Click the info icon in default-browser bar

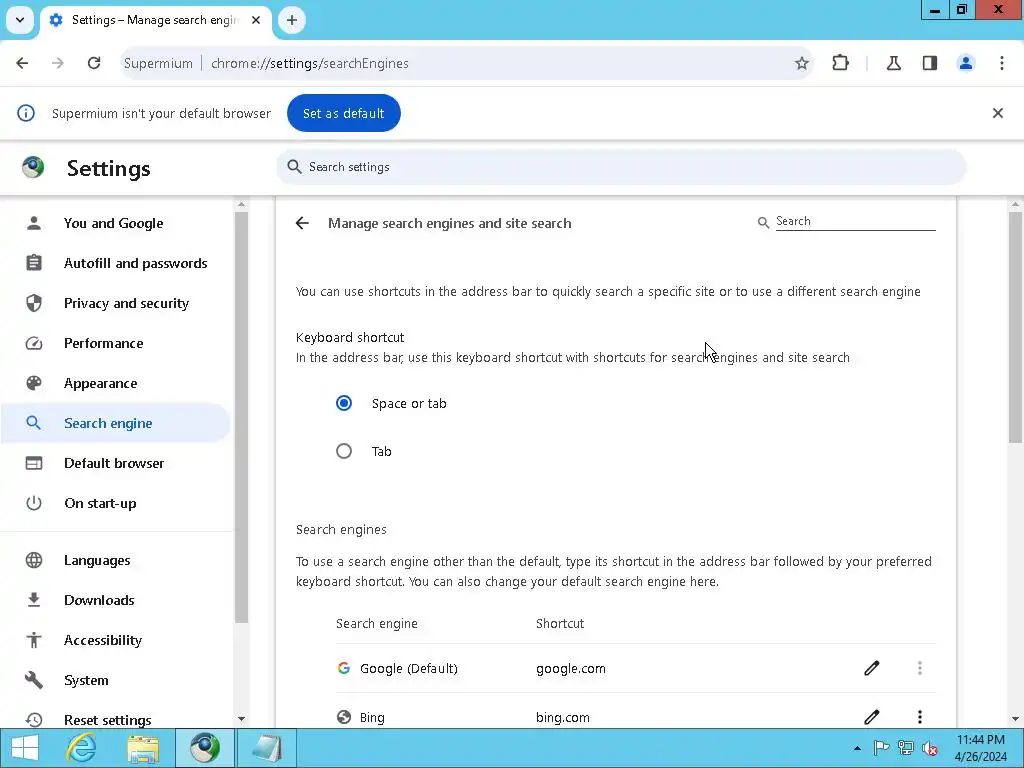tap(25, 113)
